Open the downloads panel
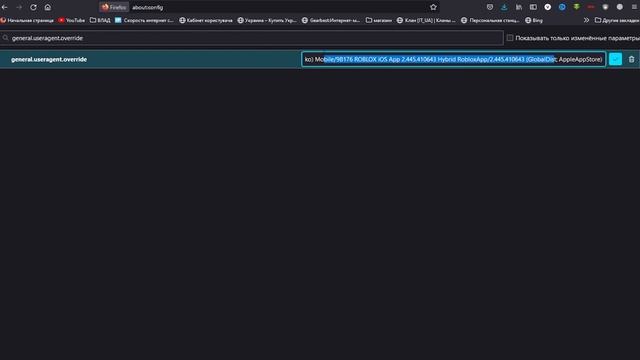Viewport: 640px width, 360px height. [504, 7]
